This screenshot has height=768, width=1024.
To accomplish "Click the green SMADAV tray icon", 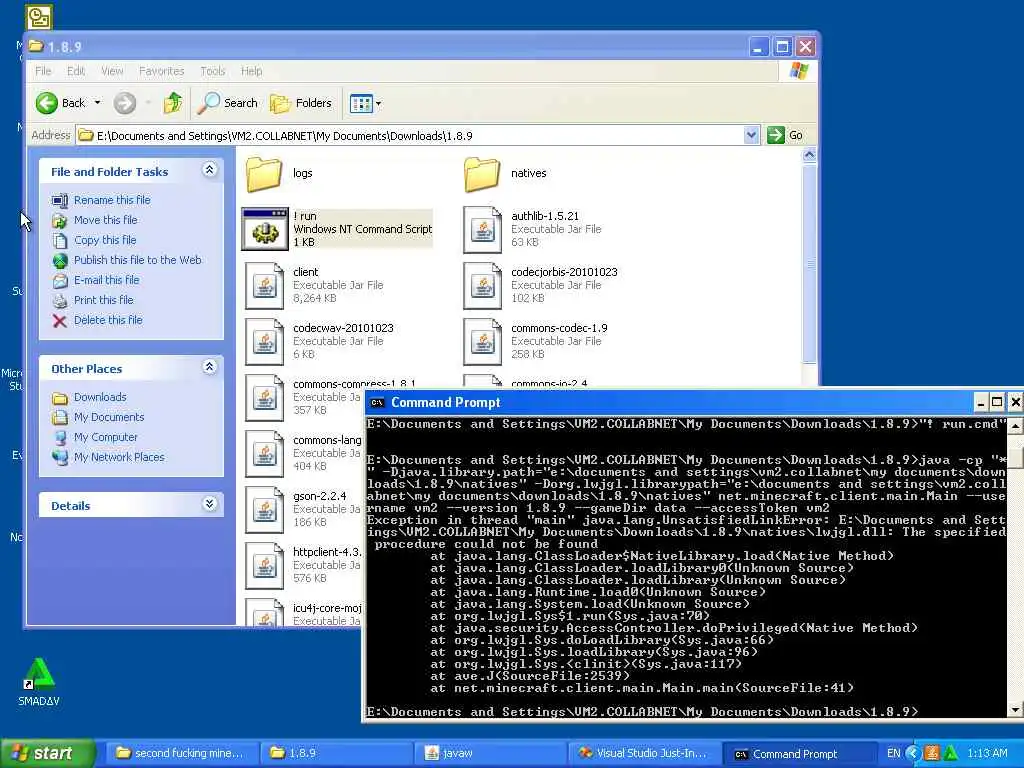I will tap(950, 753).
